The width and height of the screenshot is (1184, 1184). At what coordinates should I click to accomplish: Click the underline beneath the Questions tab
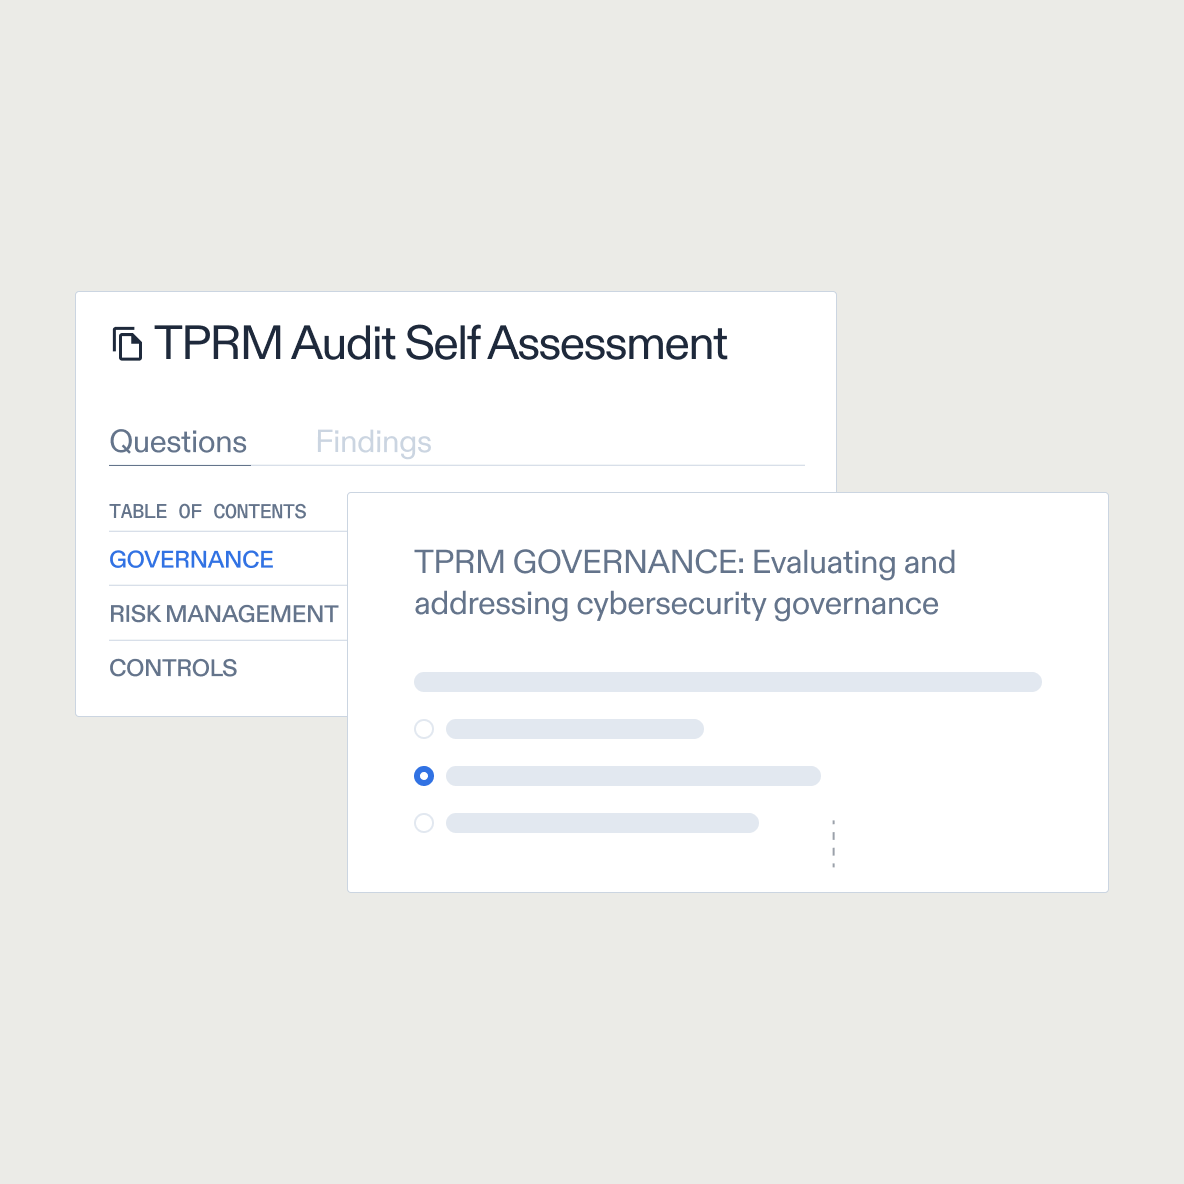(x=178, y=464)
